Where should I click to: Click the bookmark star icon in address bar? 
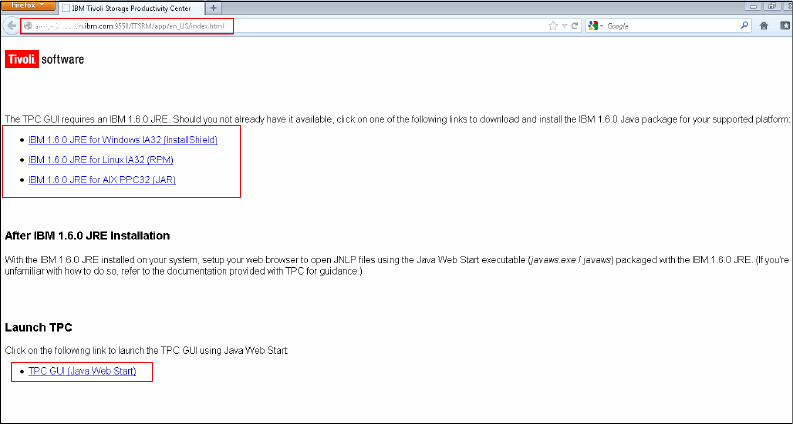click(552, 25)
